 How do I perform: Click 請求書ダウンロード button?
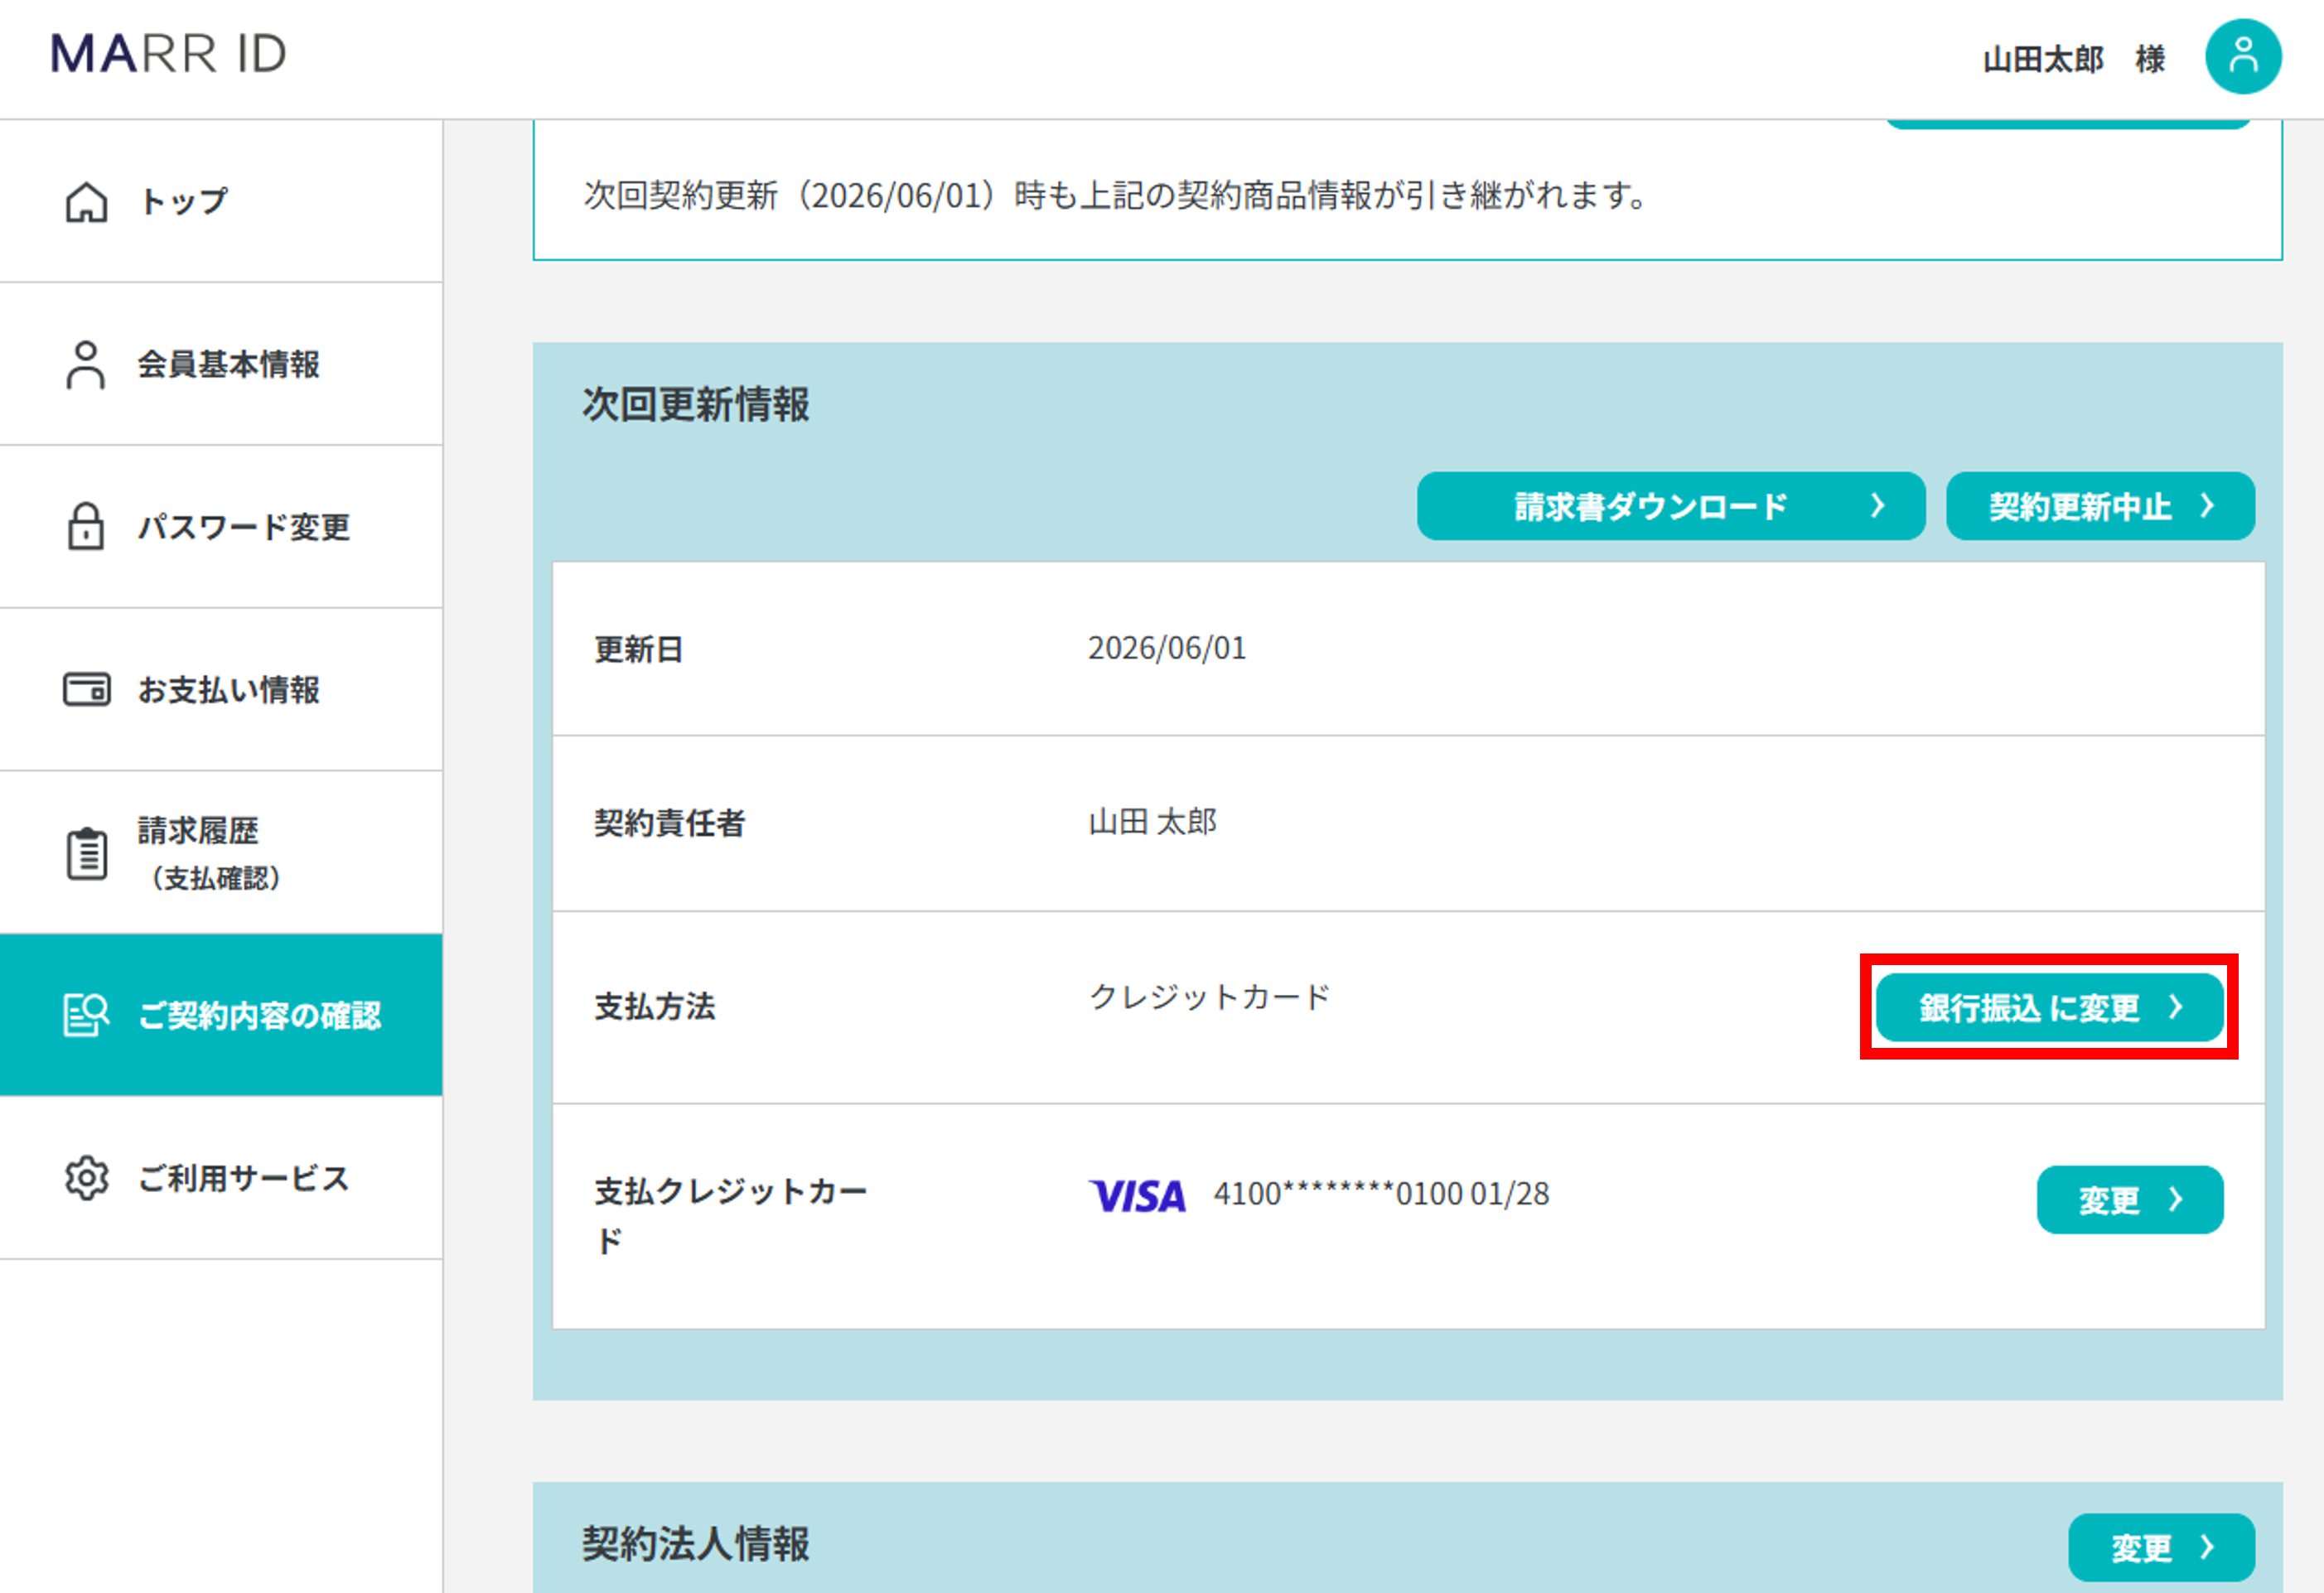1671,507
